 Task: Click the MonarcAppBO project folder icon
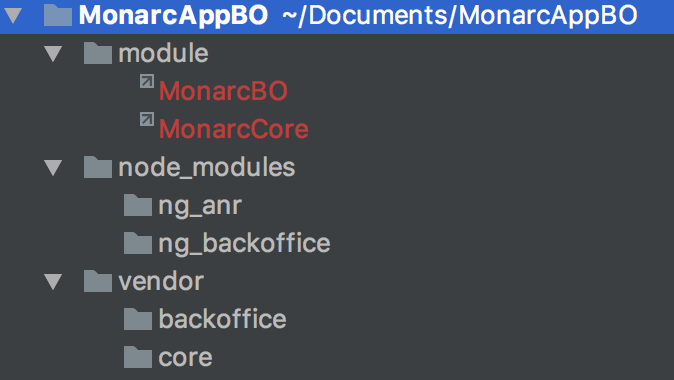[58, 15]
